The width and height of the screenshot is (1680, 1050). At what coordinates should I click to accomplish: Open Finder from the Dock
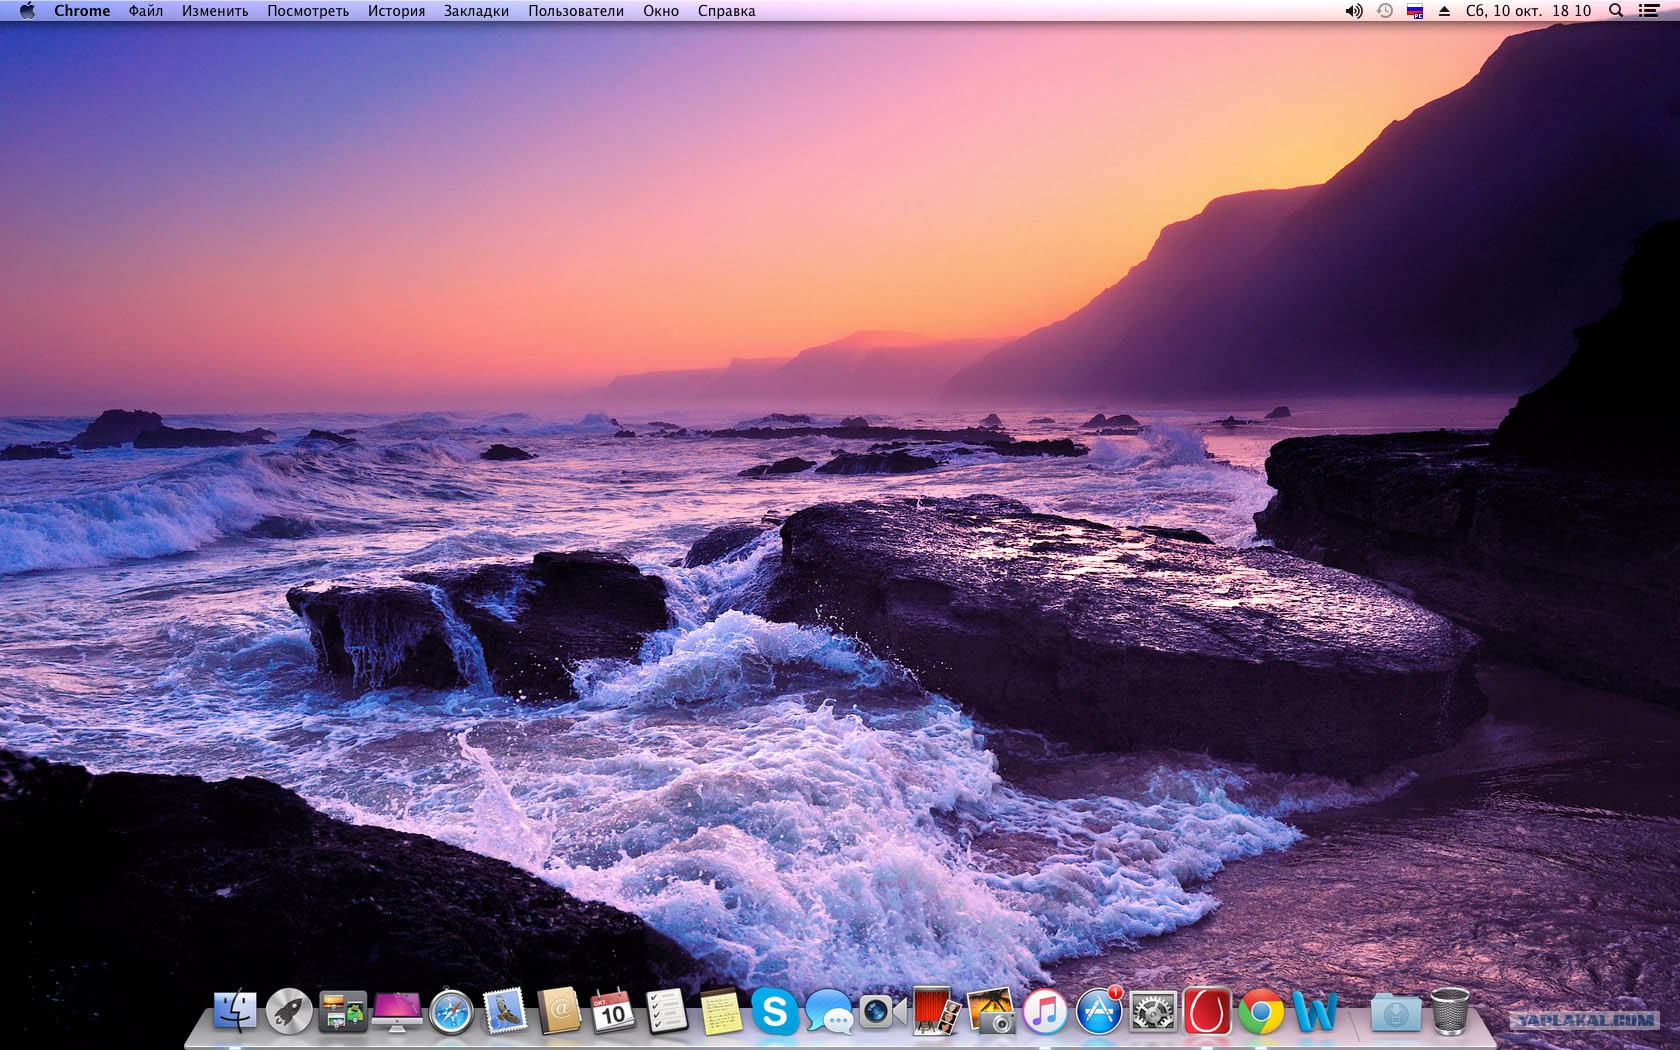click(x=235, y=1012)
